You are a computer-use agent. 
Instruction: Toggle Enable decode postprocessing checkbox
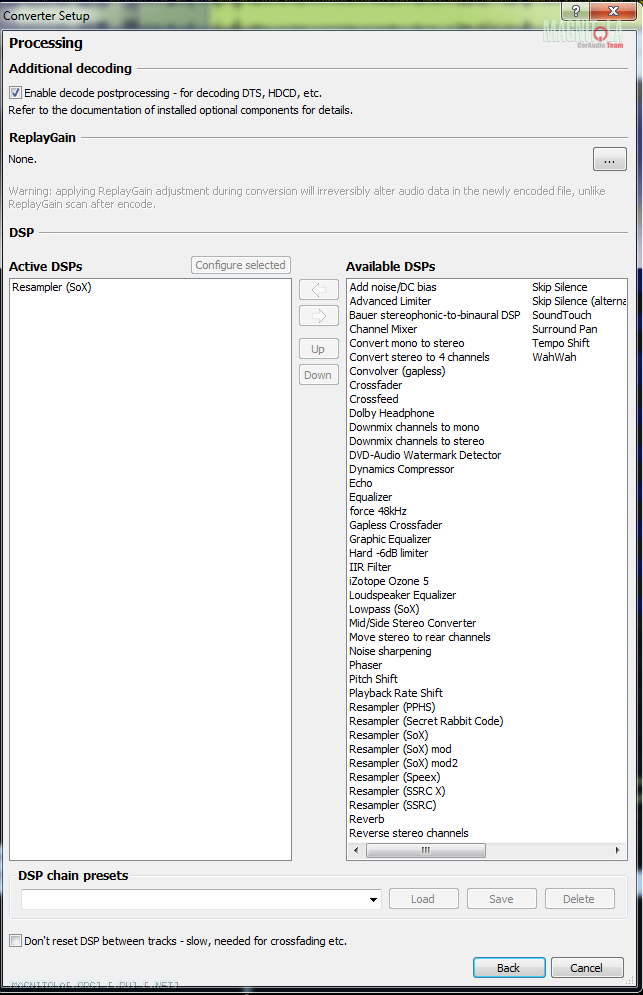[x=16, y=93]
